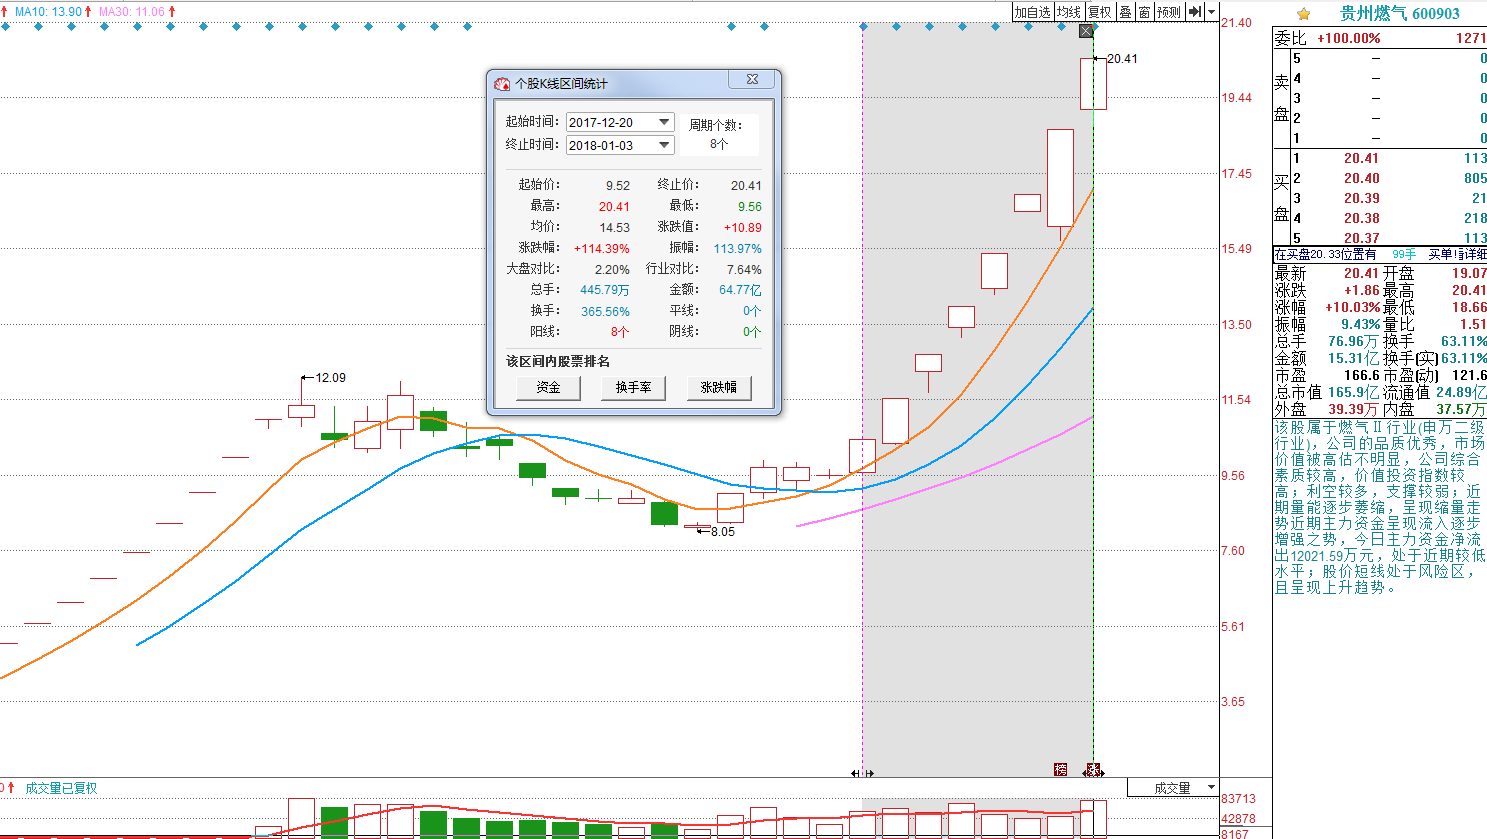Click the 周期个数 8个 value
Image resolution: width=1487 pixels, height=839 pixels.
coord(719,144)
